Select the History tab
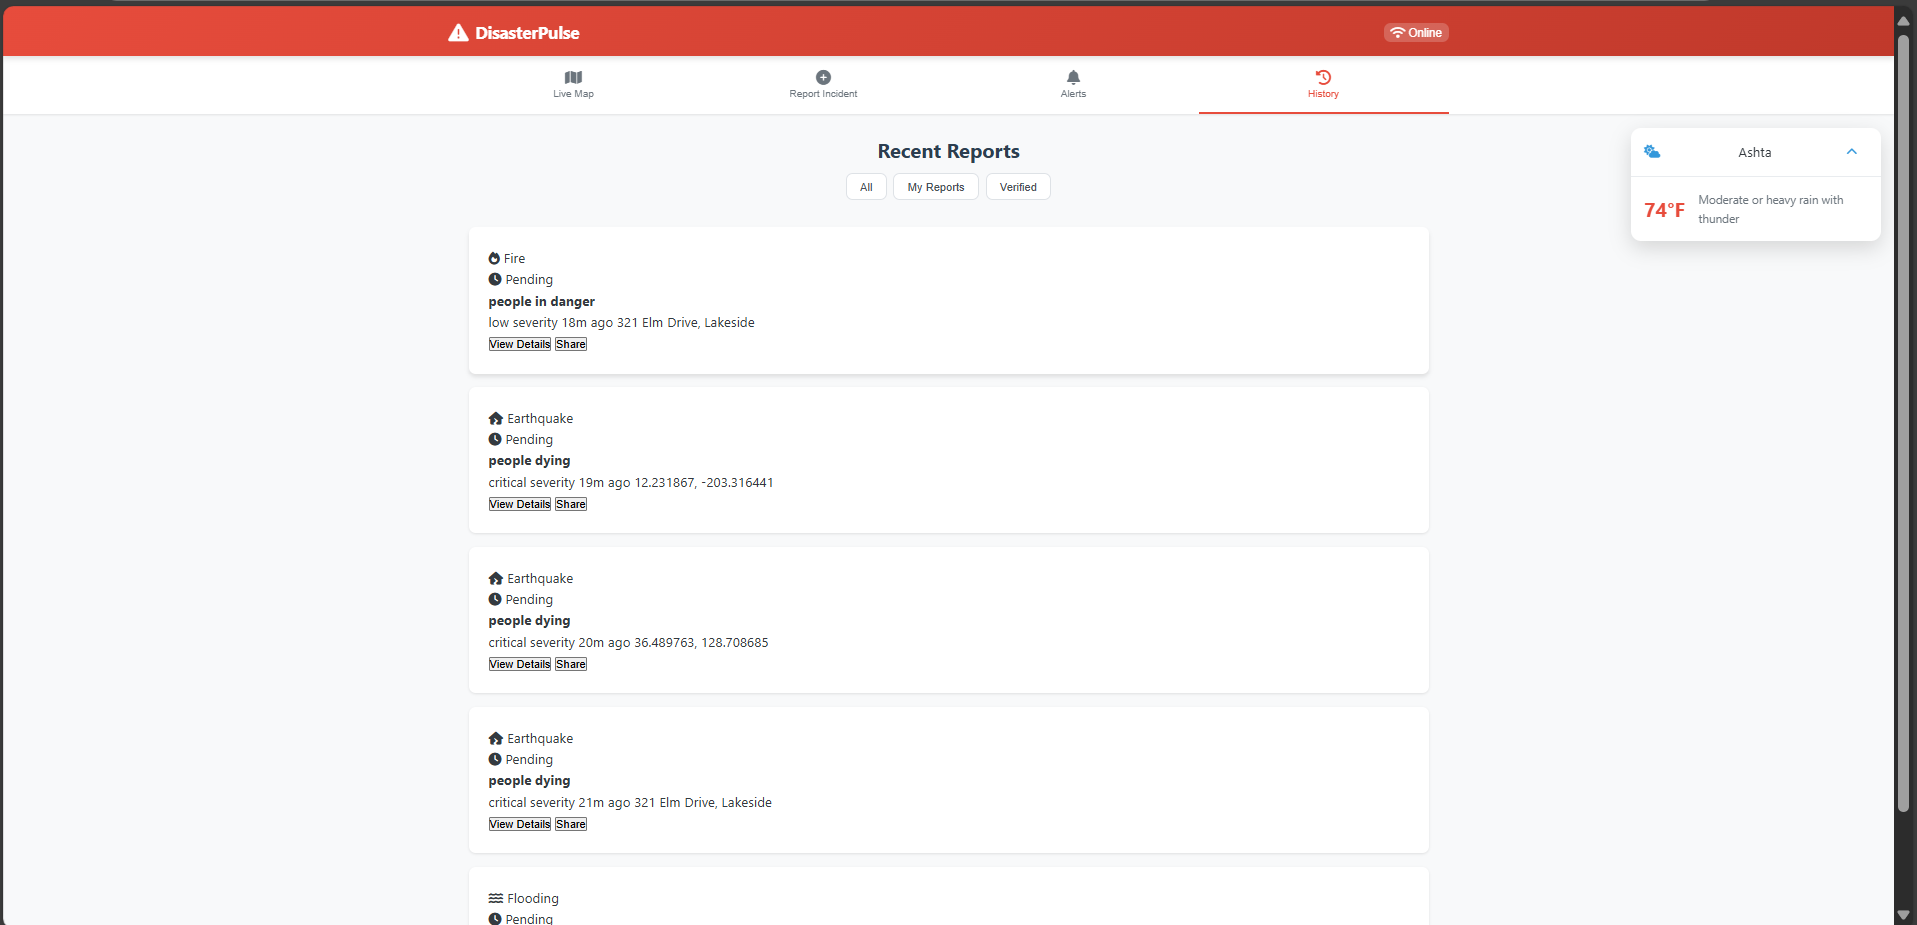1917x925 pixels. (x=1323, y=85)
